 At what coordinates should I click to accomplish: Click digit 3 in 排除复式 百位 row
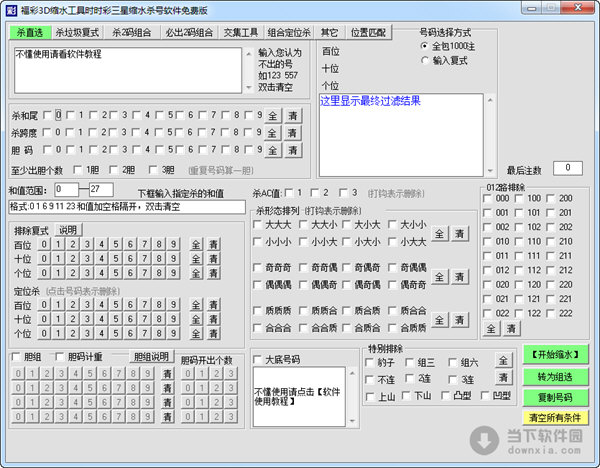(x=87, y=244)
